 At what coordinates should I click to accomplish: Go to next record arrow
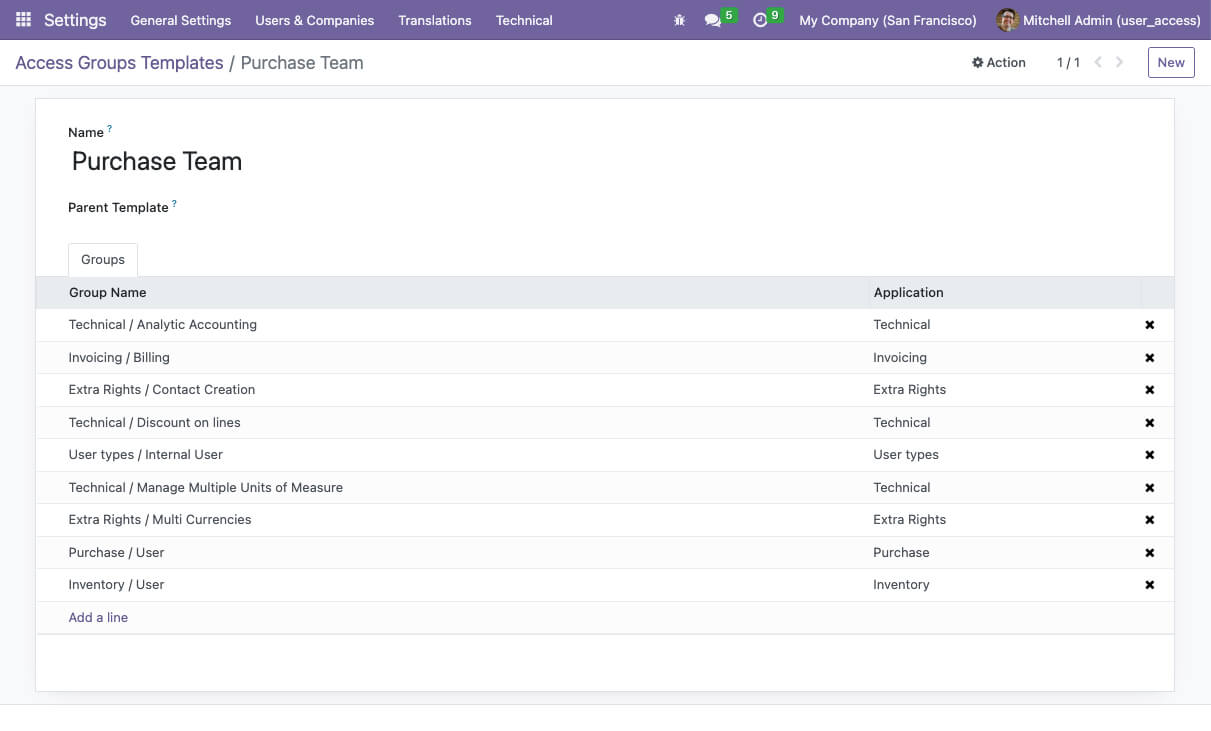[x=1119, y=62]
